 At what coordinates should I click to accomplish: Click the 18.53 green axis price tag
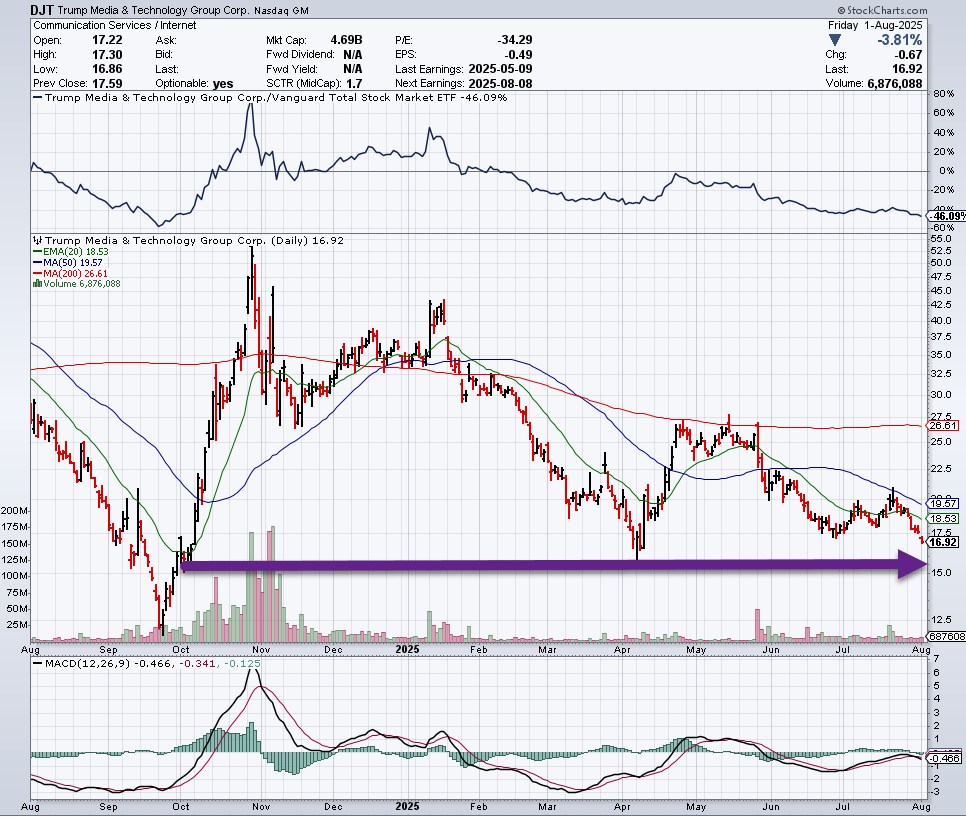[943, 519]
